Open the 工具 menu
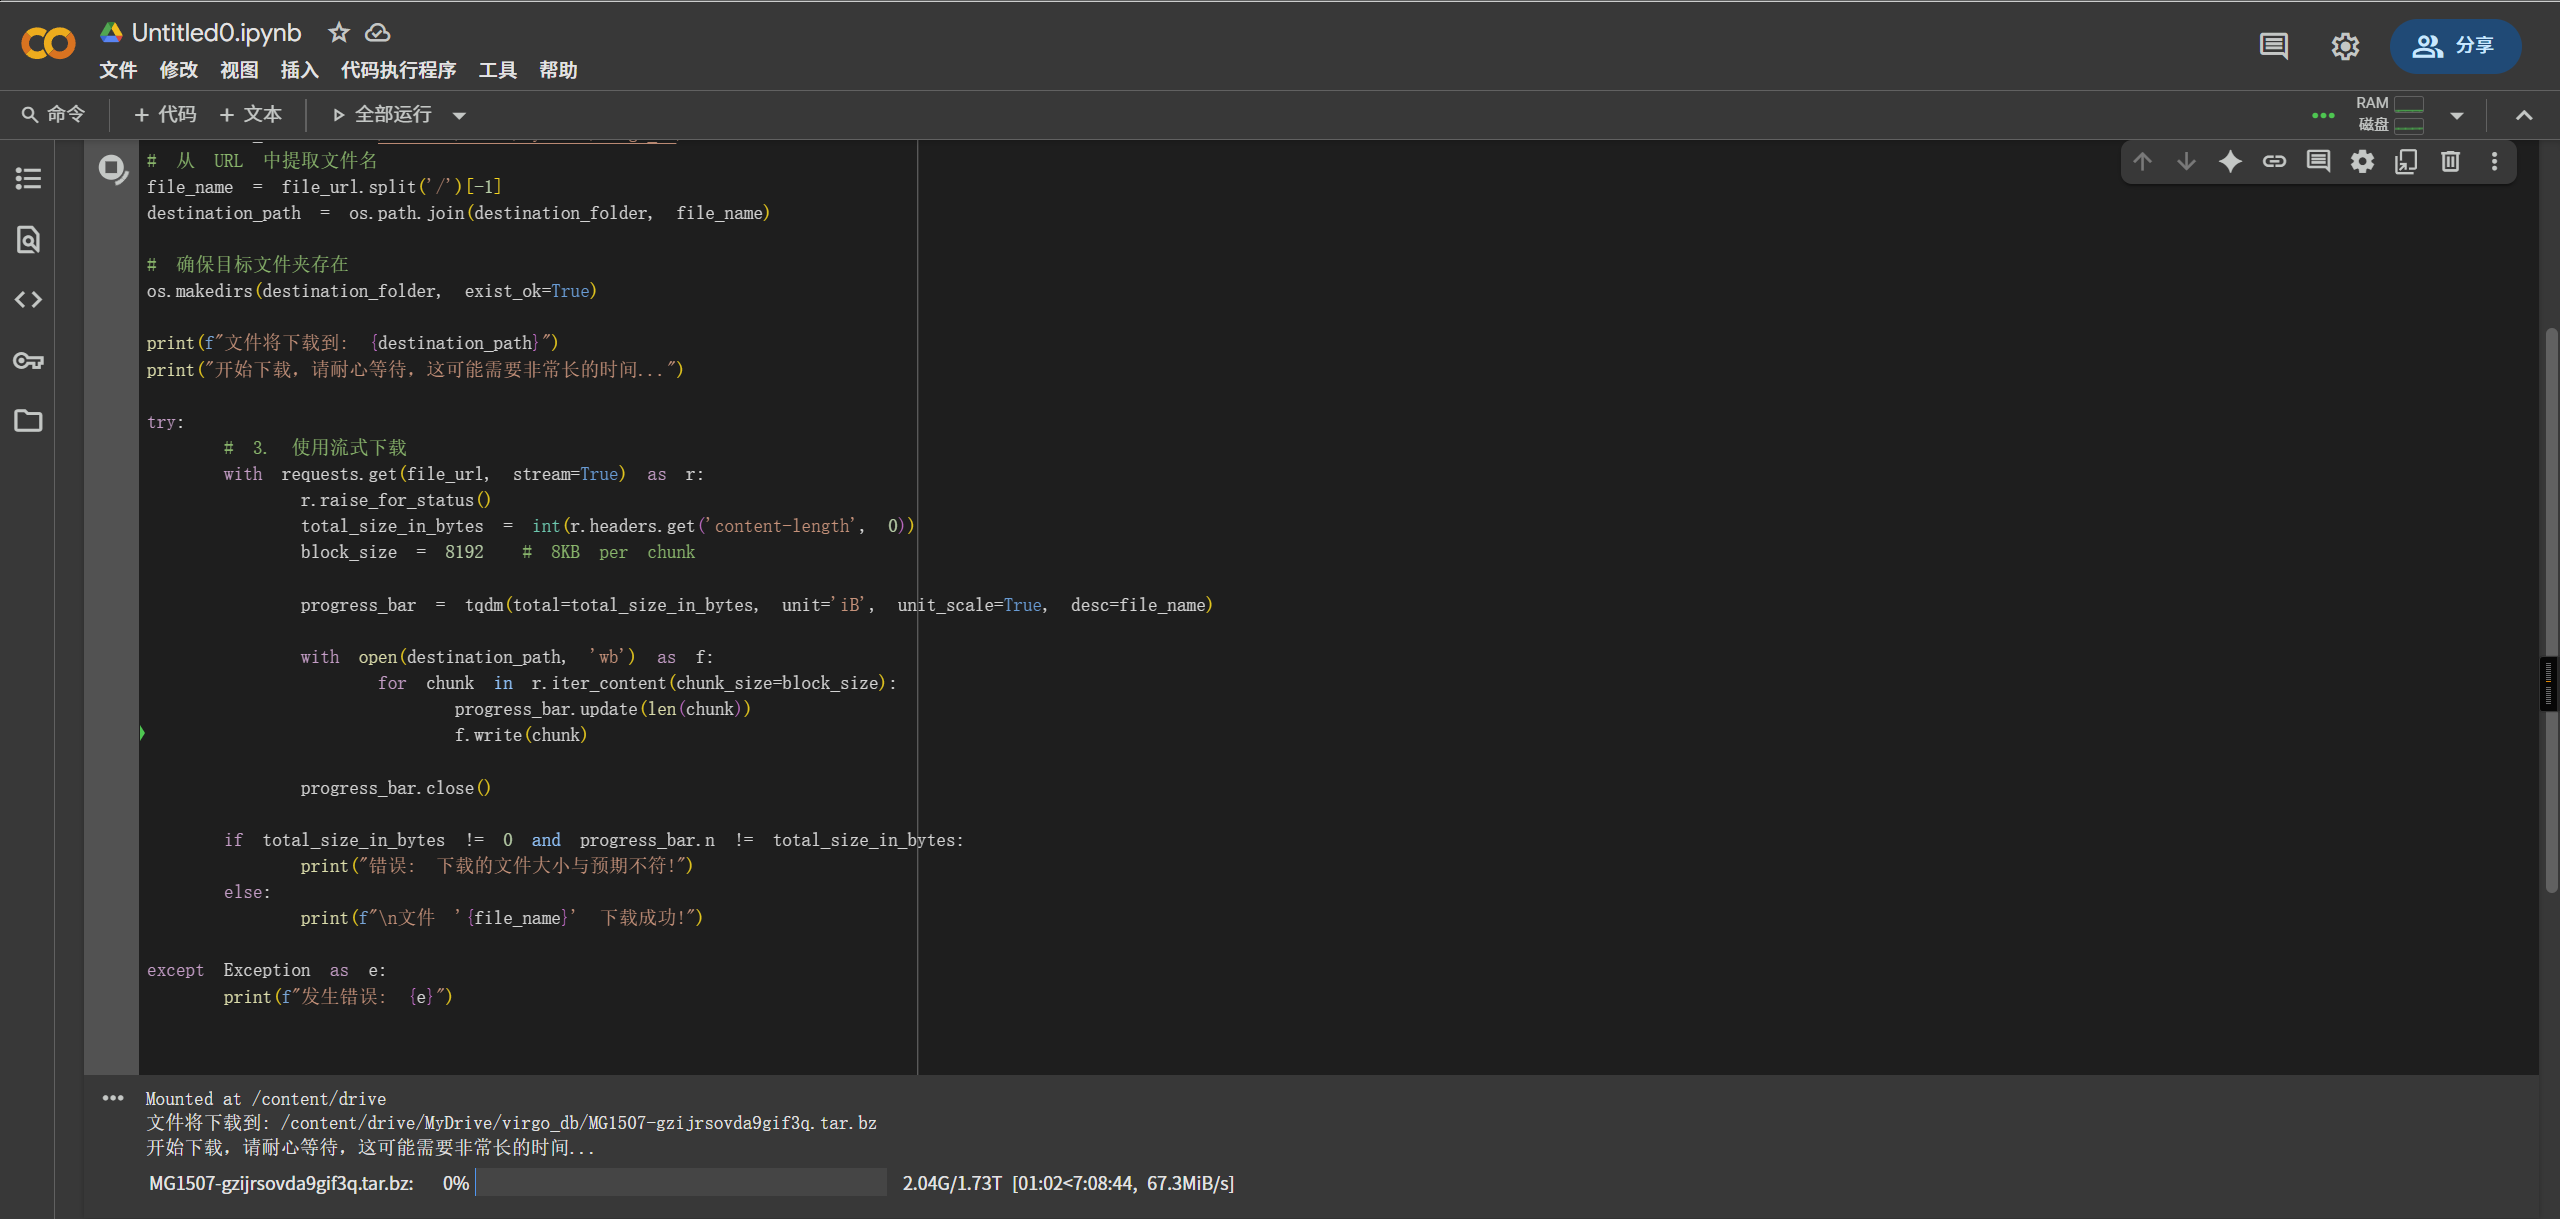 point(497,70)
